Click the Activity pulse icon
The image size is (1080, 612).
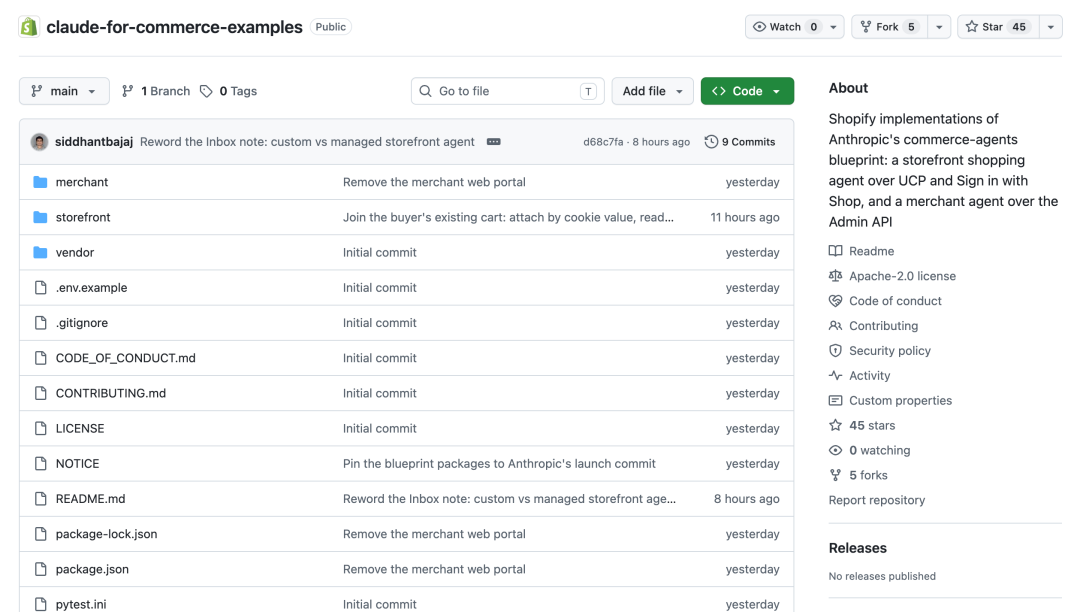(x=835, y=375)
